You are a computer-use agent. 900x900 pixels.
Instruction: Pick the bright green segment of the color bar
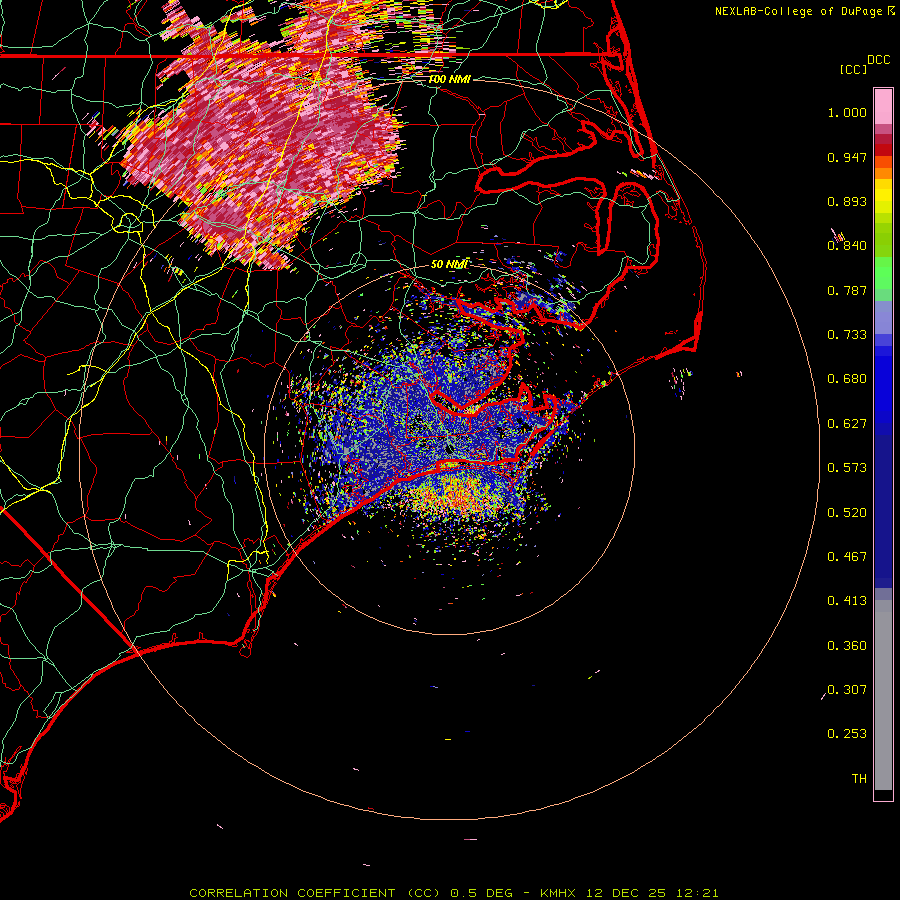point(883,273)
